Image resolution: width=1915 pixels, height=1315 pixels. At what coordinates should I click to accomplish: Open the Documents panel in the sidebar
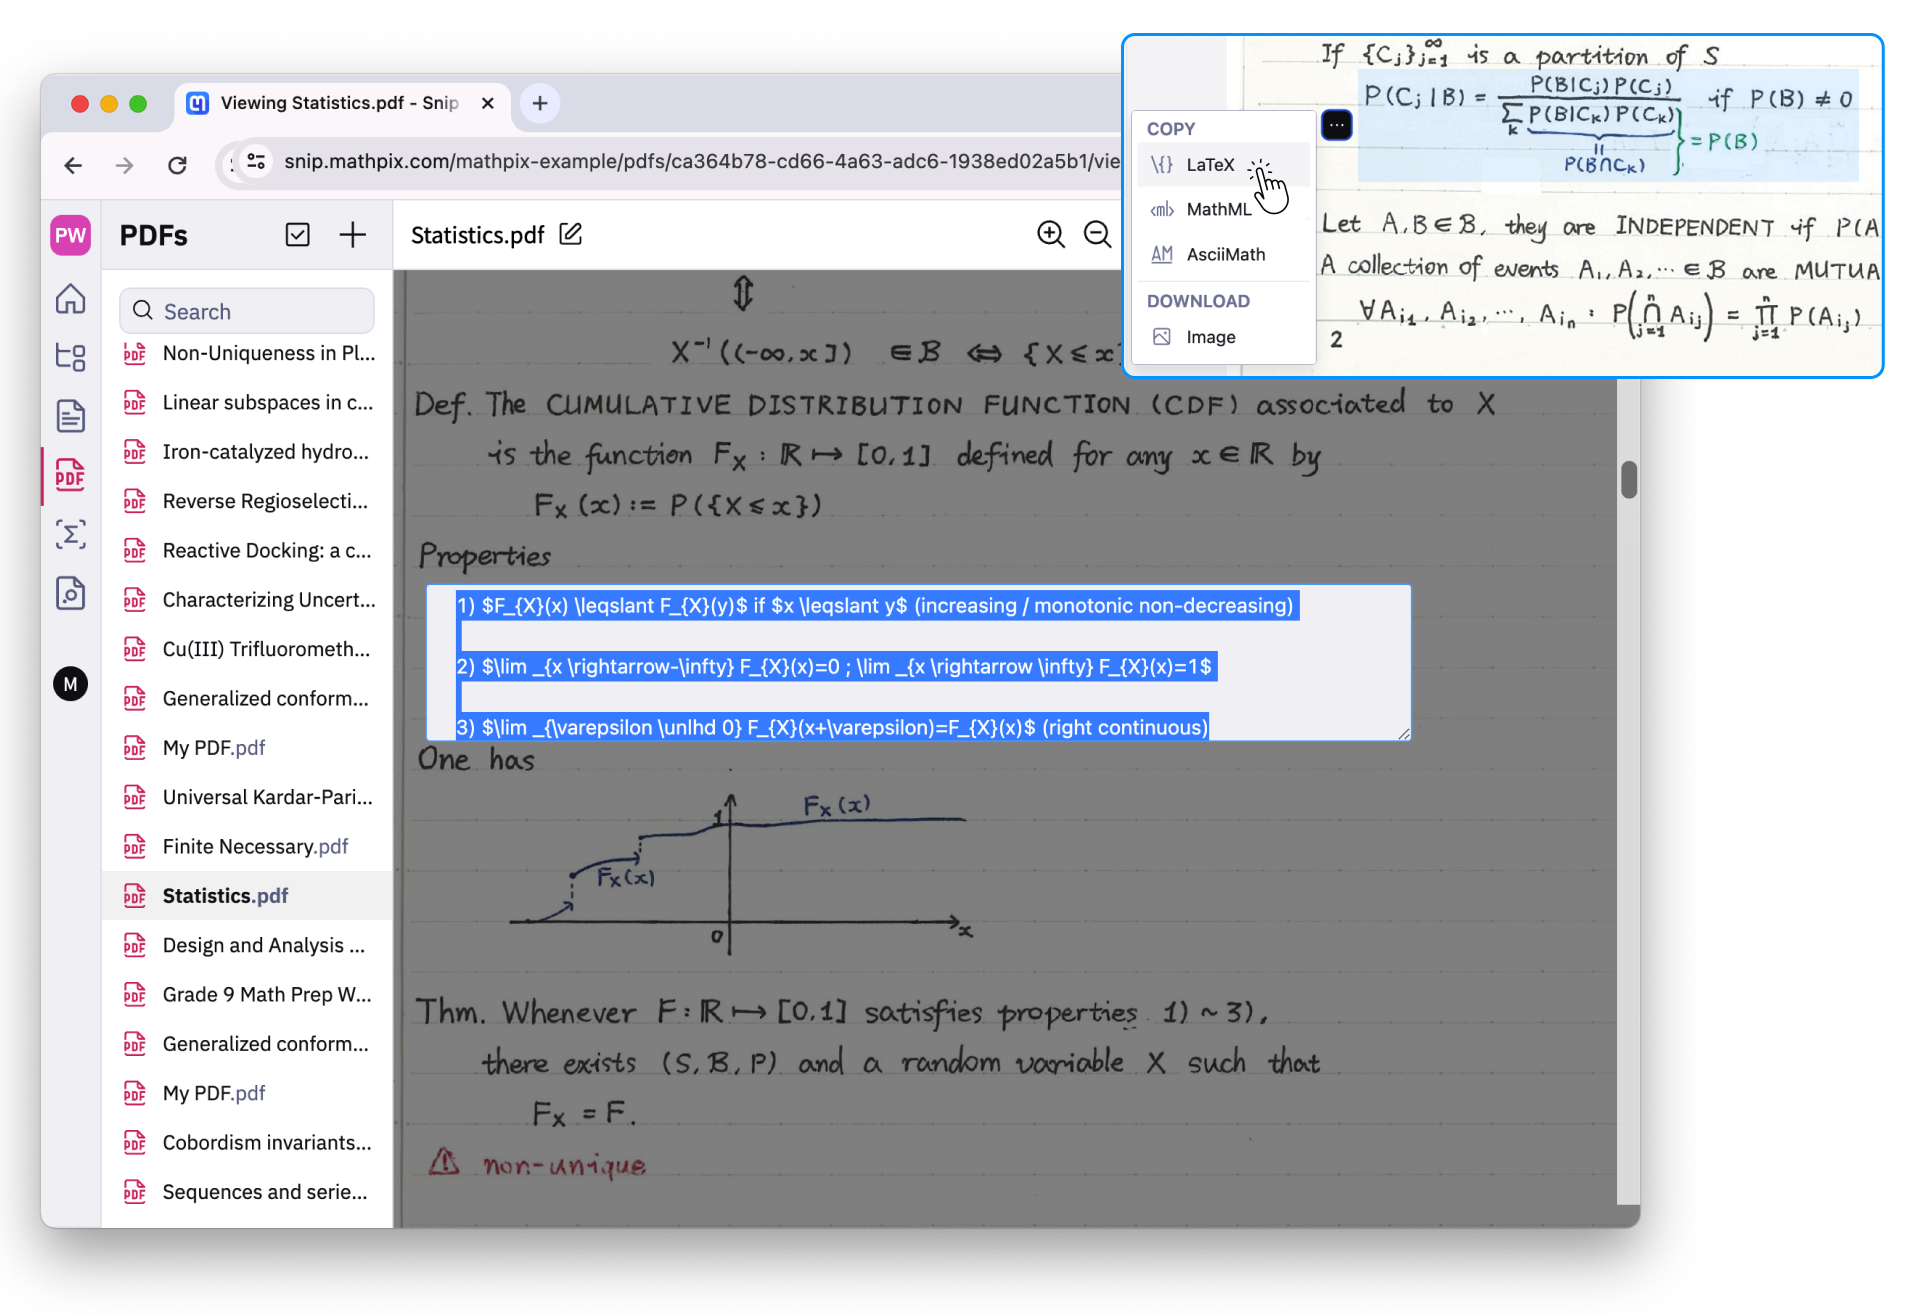[x=70, y=415]
